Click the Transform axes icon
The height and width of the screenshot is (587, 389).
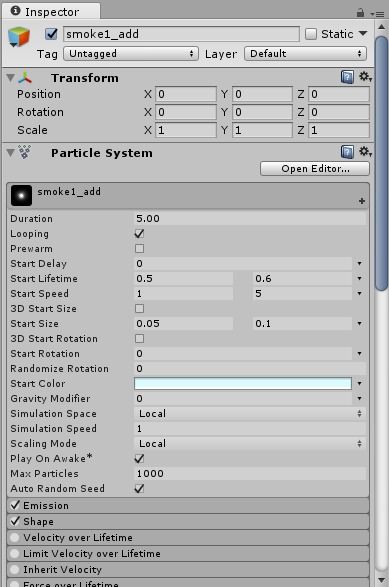[25, 78]
